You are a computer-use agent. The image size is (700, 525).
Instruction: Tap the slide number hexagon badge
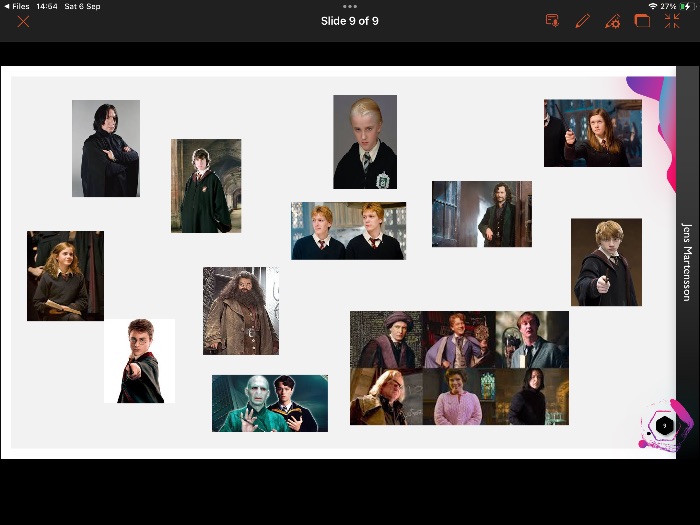664,425
